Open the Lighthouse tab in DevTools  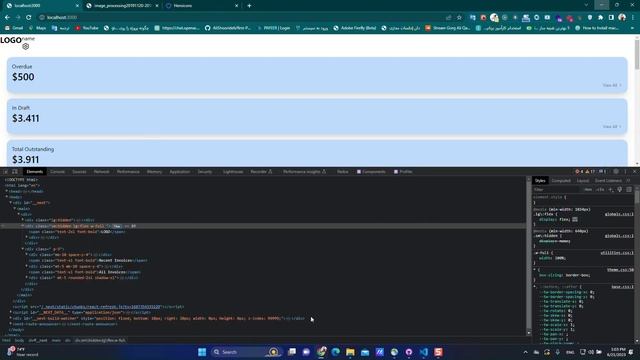coord(233,172)
